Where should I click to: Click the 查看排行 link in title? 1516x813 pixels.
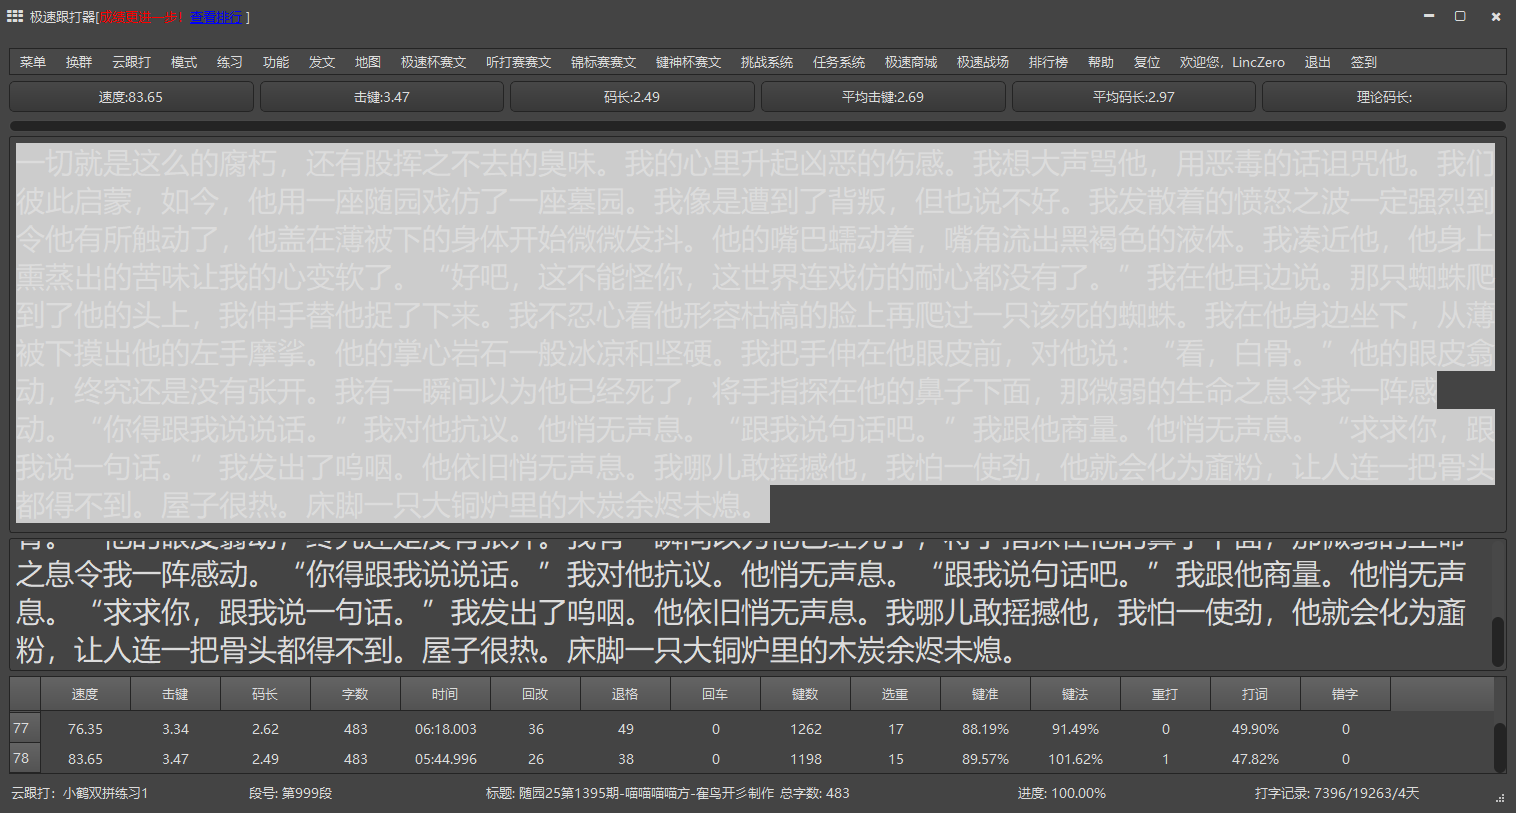pyautogui.click(x=216, y=17)
